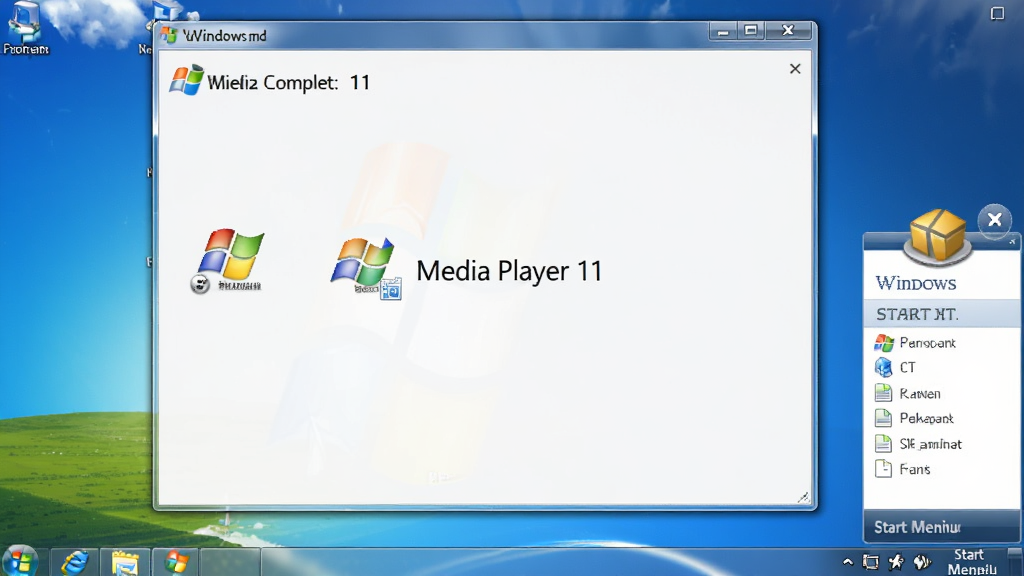Viewport: 1024px width, 576px height.
Task: Launch Internet Explorer from the taskbar
Action: point(75,562)
